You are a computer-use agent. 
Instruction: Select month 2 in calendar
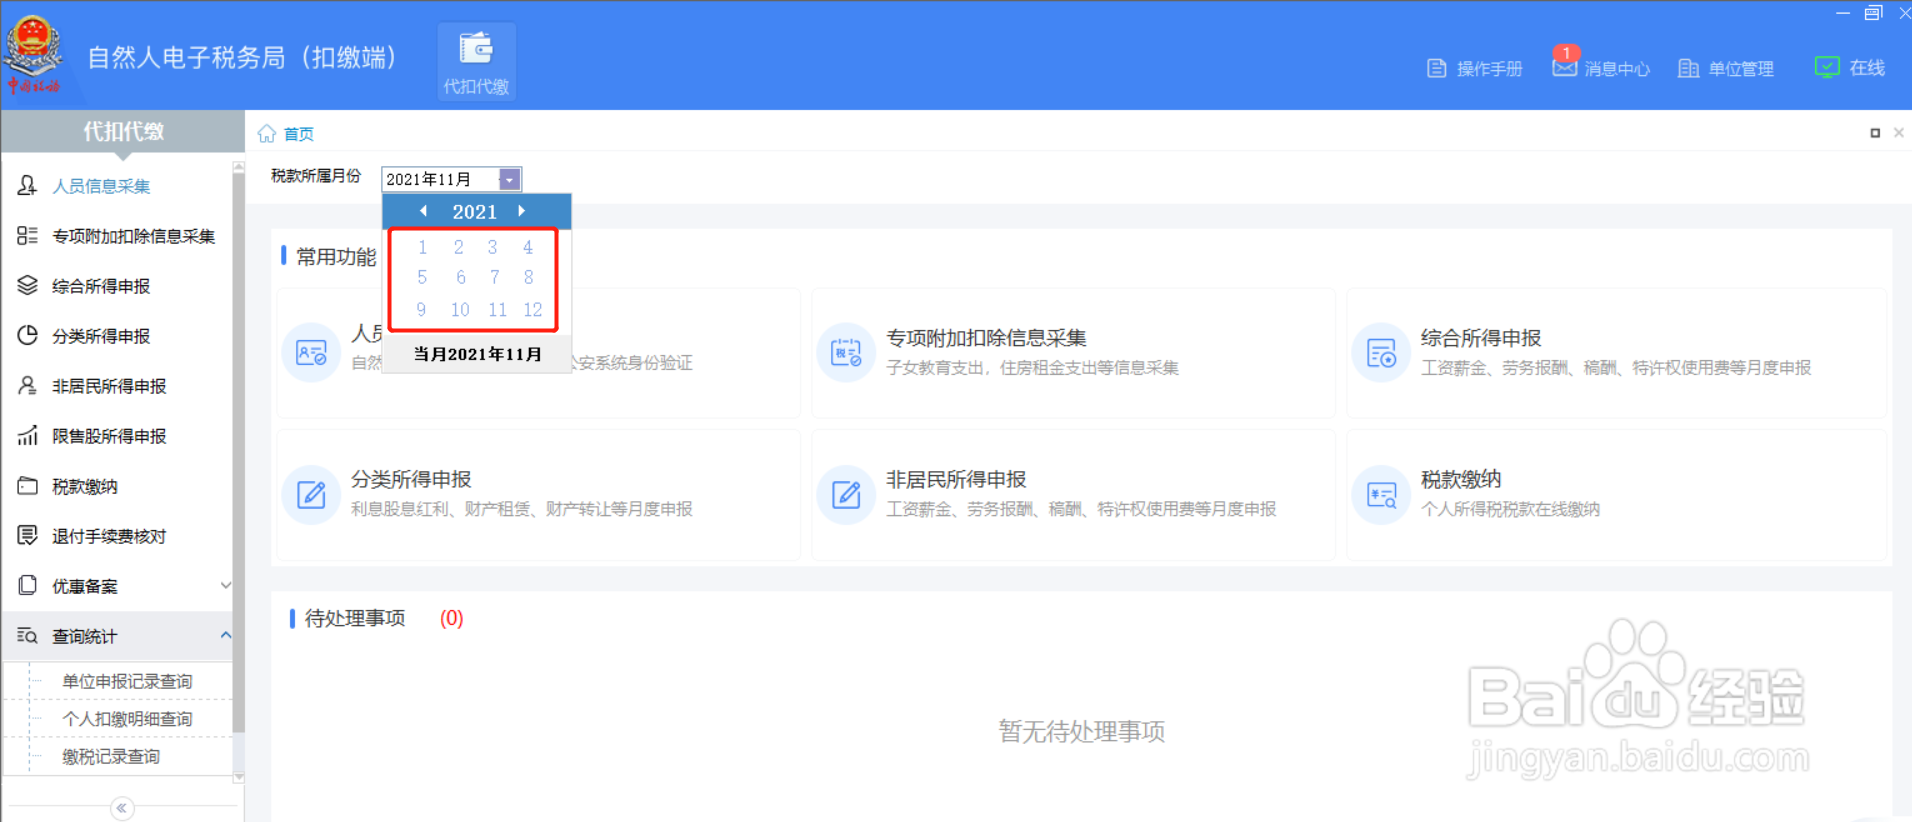click(x=458, y=247)
